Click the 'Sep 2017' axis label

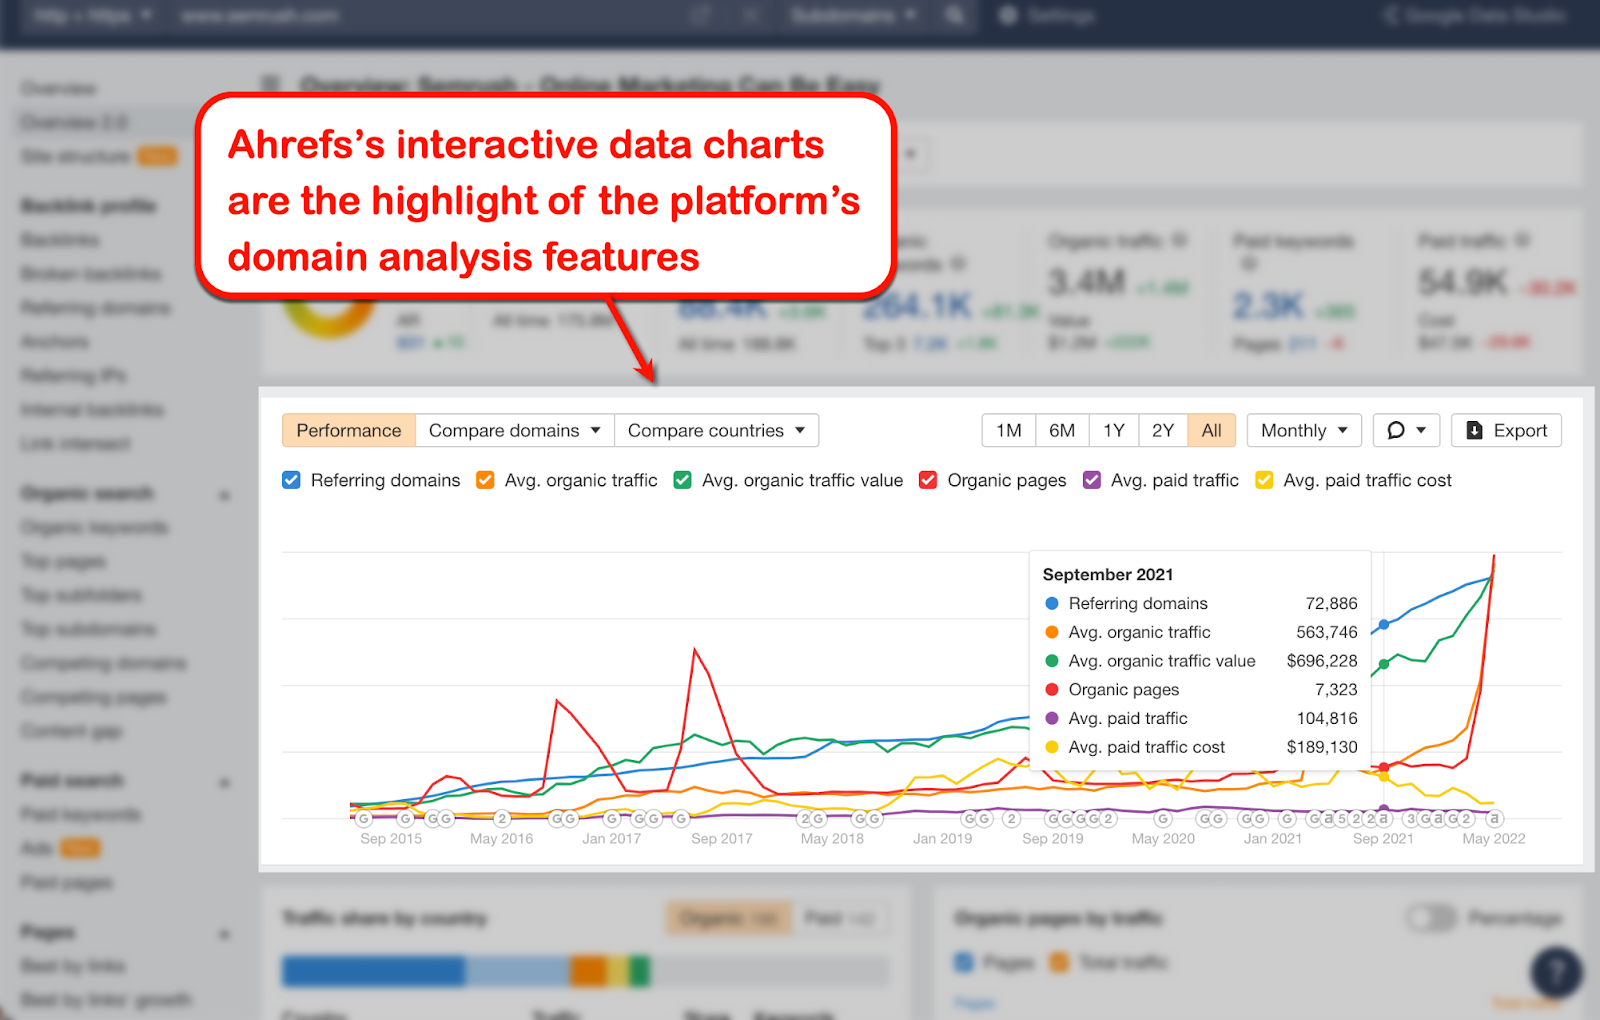722,839
